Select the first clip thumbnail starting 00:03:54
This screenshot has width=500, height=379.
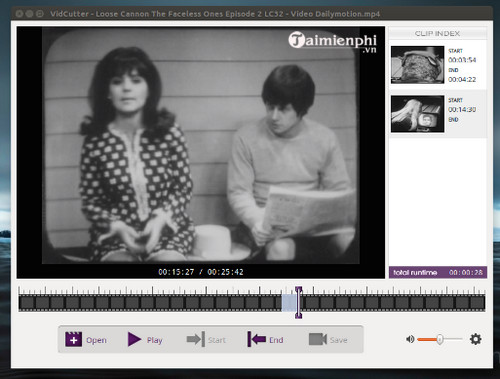click(417, 65)
